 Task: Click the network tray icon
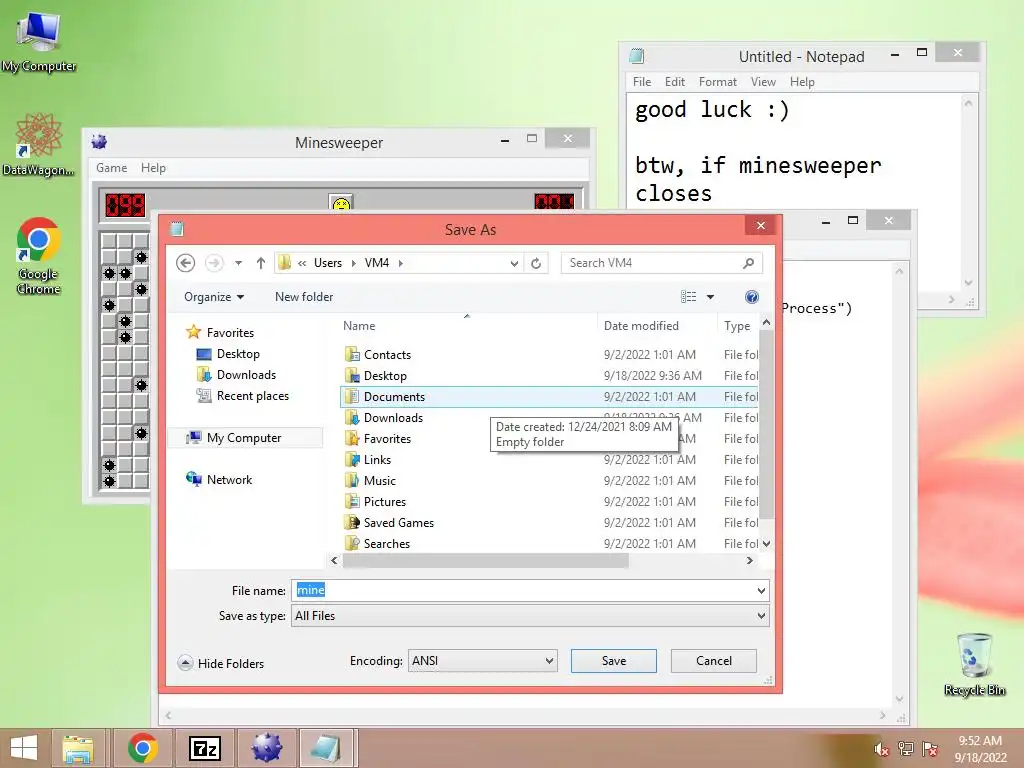pos(906,749)
